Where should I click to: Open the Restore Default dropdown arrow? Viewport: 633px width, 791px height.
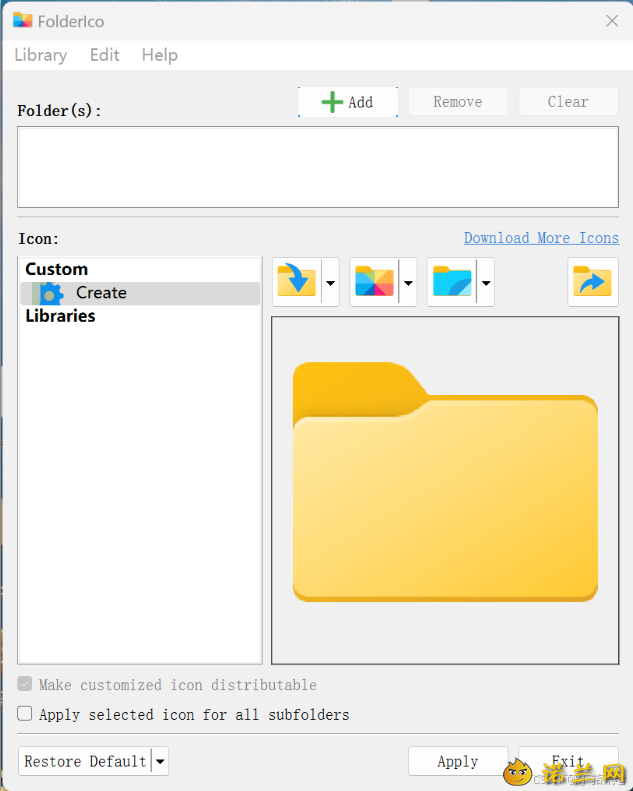tap(160, 761)
